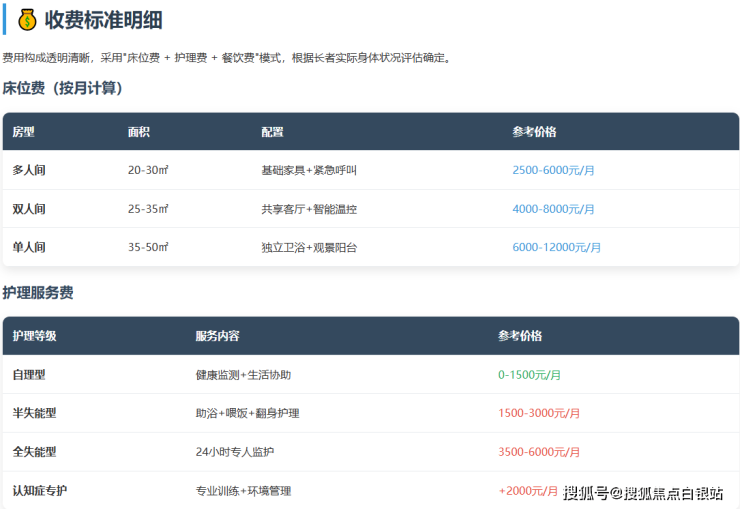Click the 4000-8000元/月 price
Image resolution: width=740 pixels, height=509 pixels.
(553, 209)
